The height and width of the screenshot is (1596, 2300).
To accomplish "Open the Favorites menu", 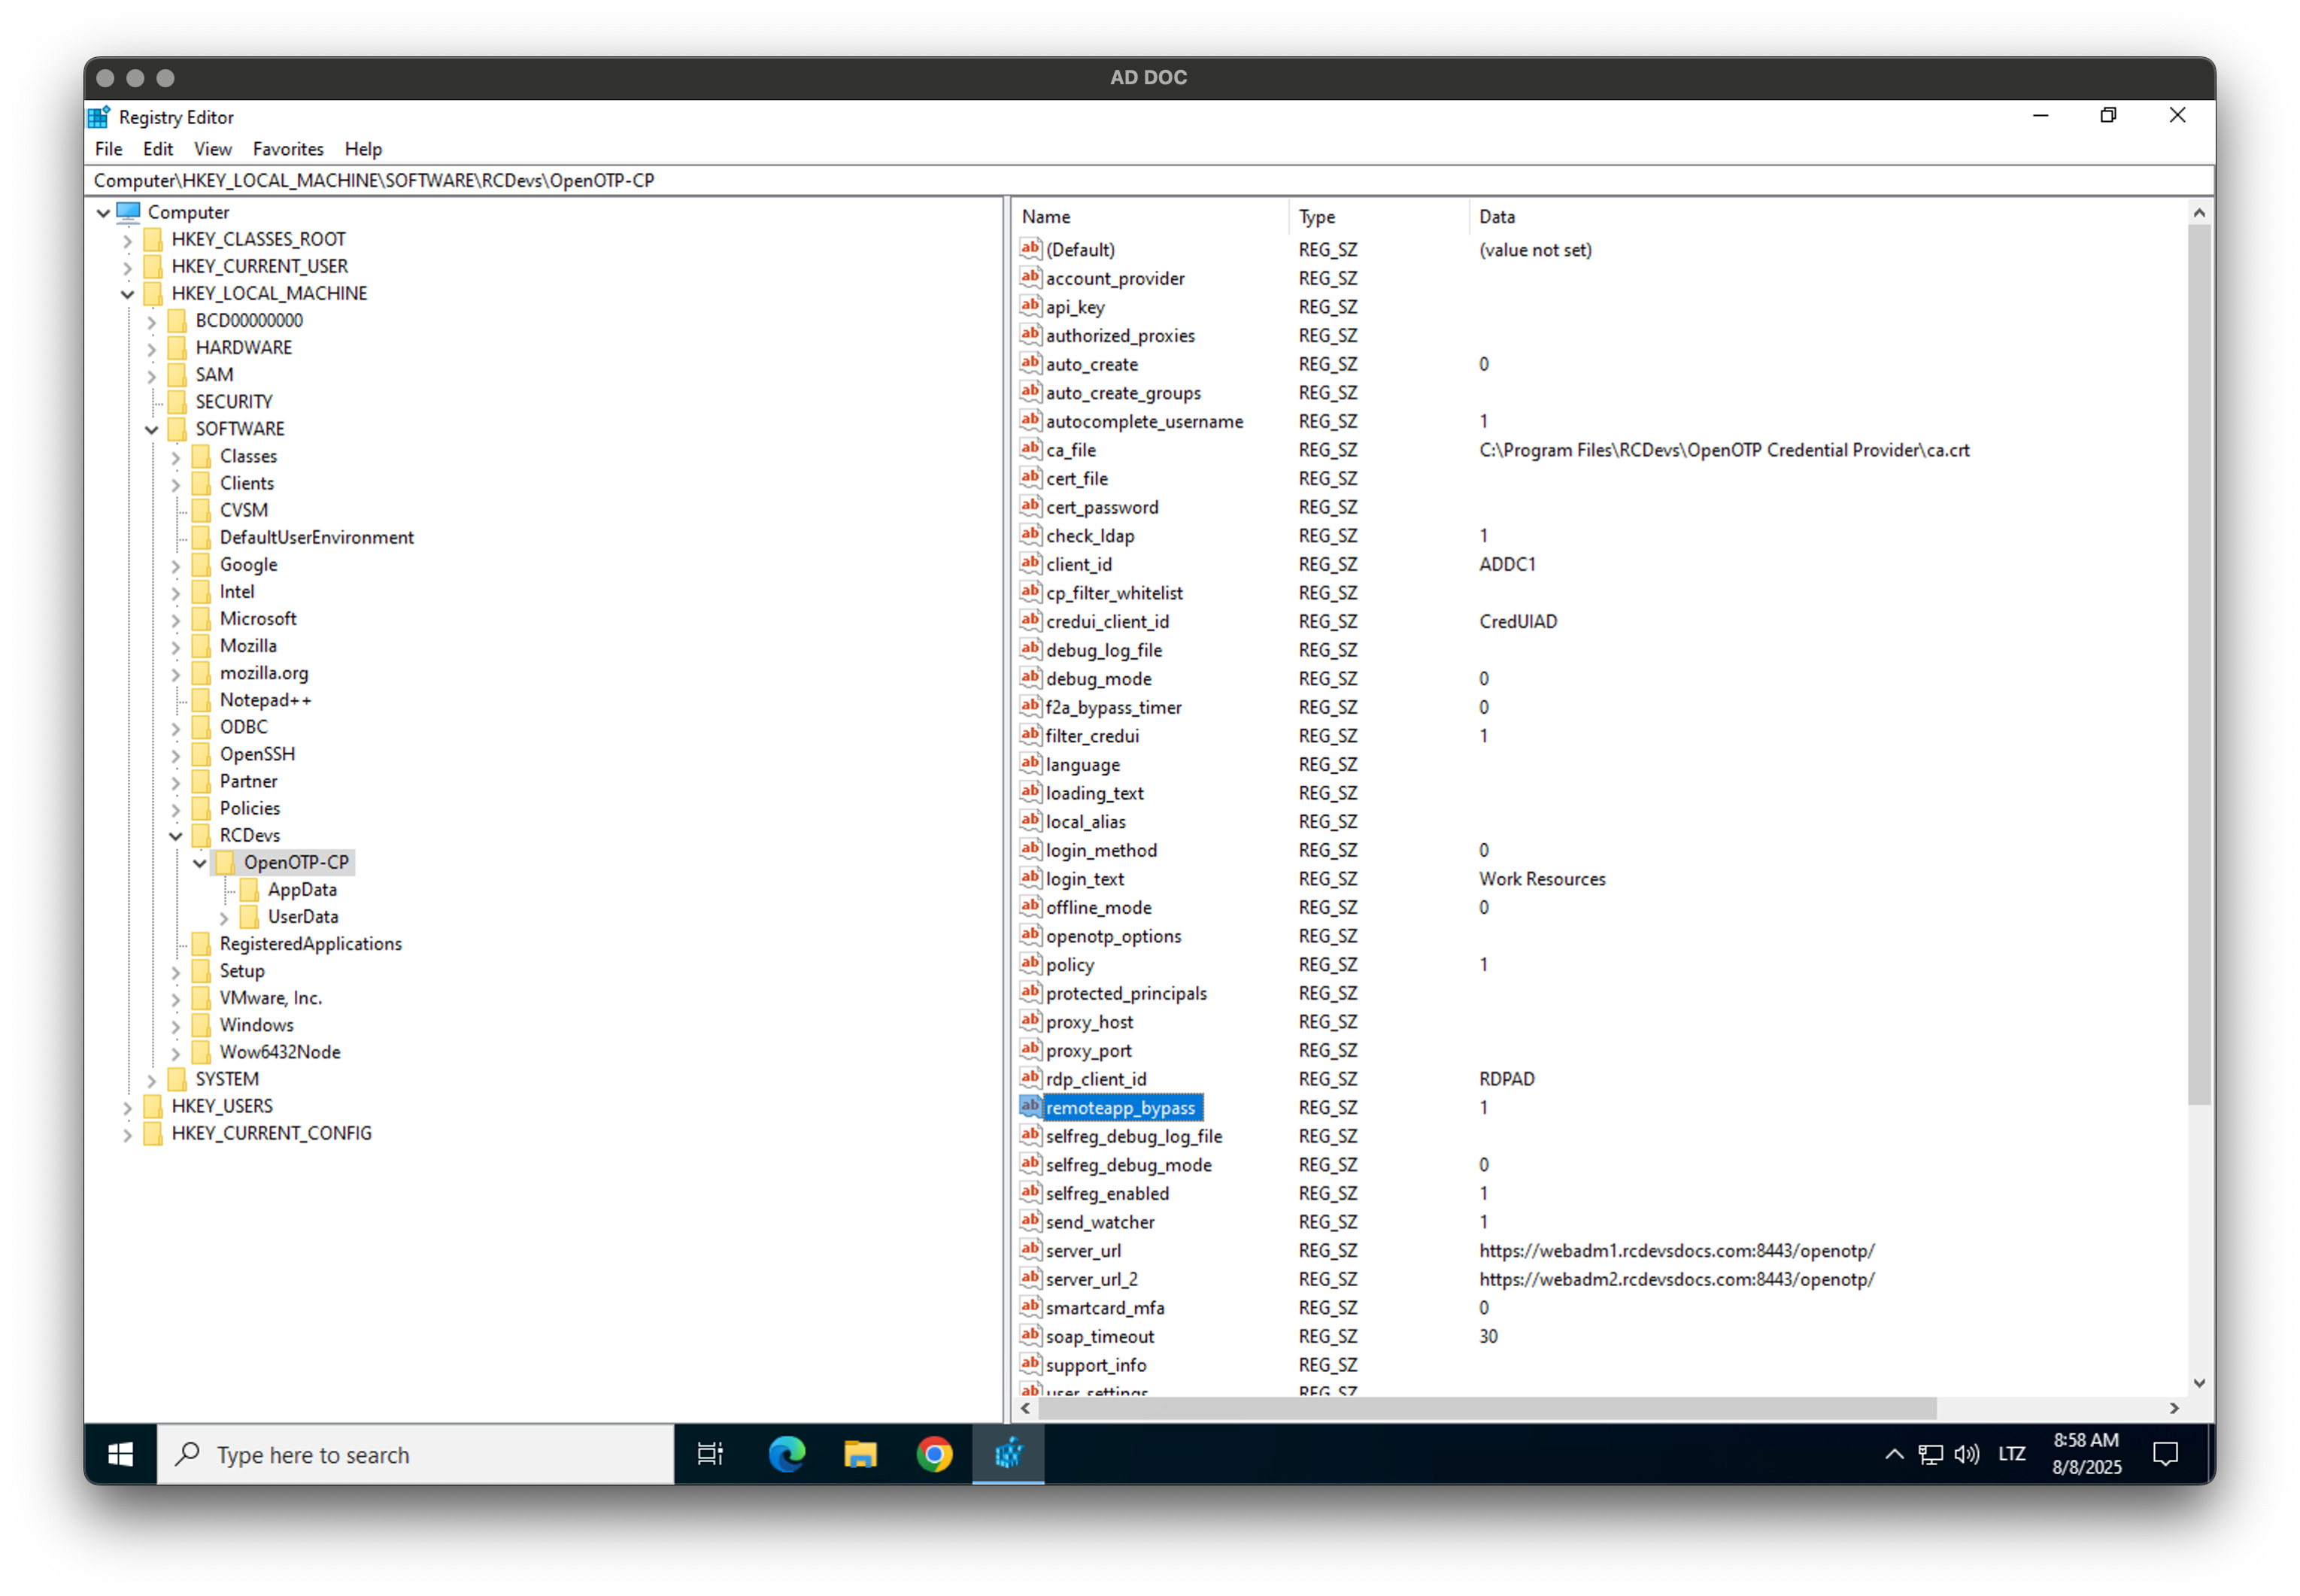I will coord(288,149).
